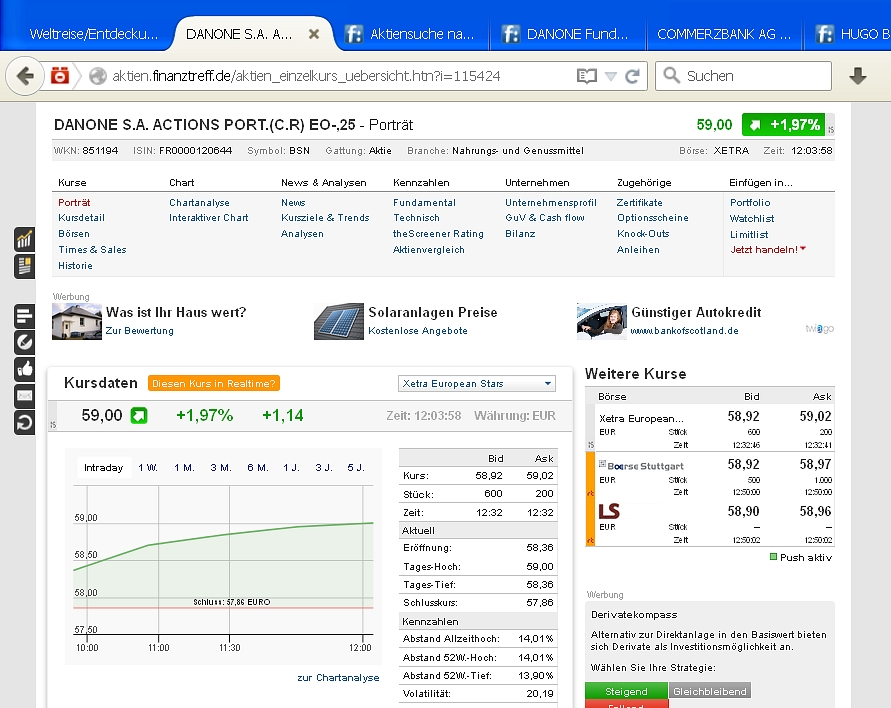The width and height of the screenshot is (891, 708).
Task: Open the Historie link
Action: 75,265
